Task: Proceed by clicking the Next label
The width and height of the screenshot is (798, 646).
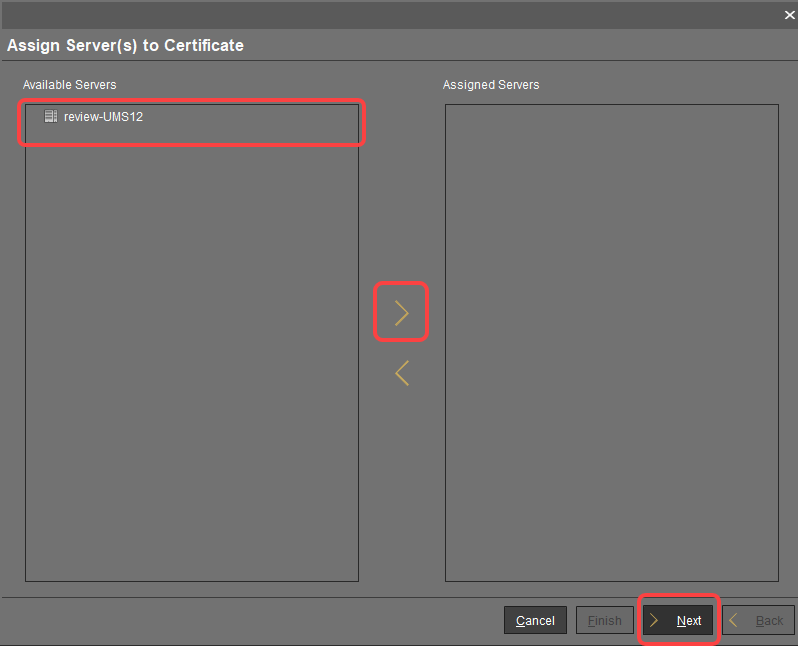Action: 689,621
